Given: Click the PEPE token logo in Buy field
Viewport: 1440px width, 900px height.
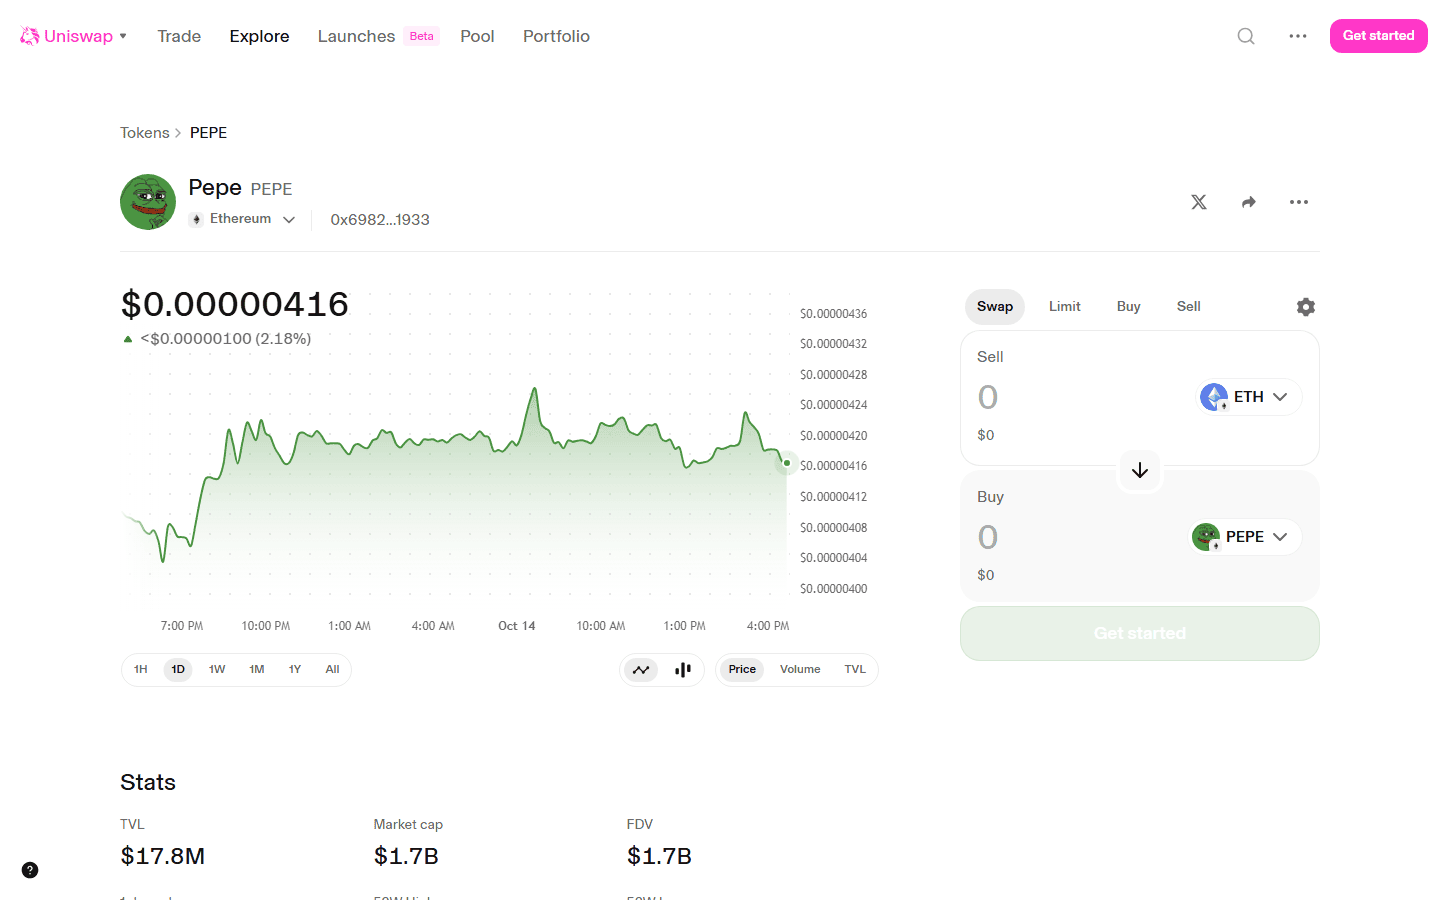Looking at the screenshot, I should (1206, 537).
